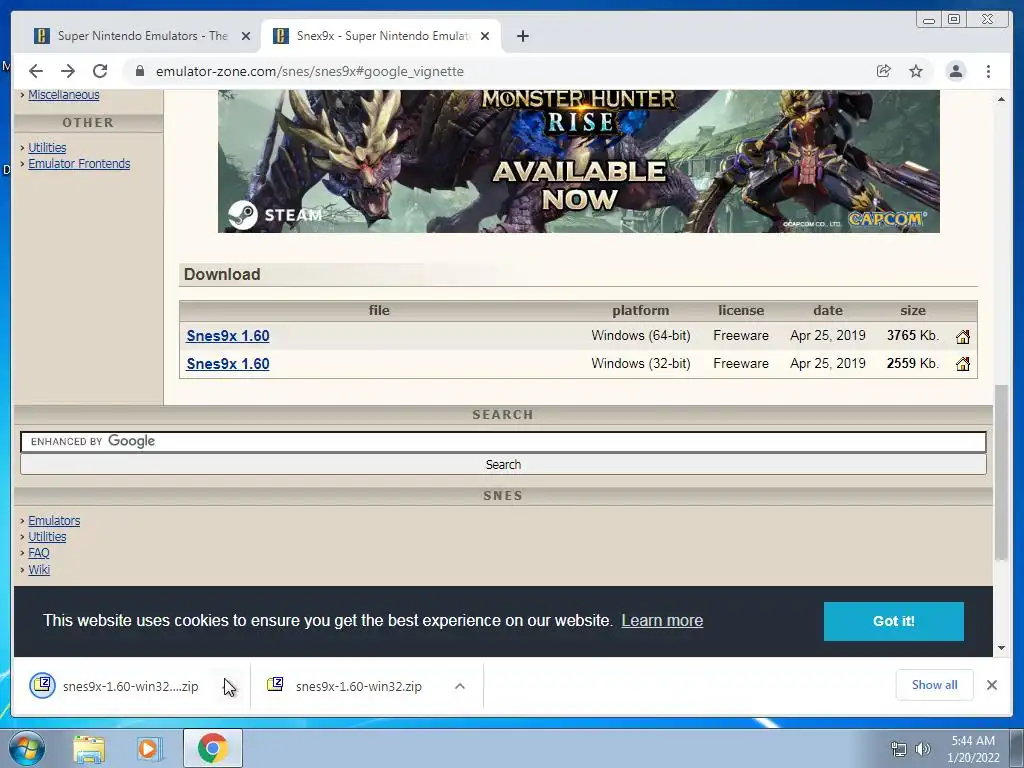The width and height of the screenshot is (1024, 768).
Task: Select the Snex9x Super Nintendo Emulator tab
Action: [380, 36]
